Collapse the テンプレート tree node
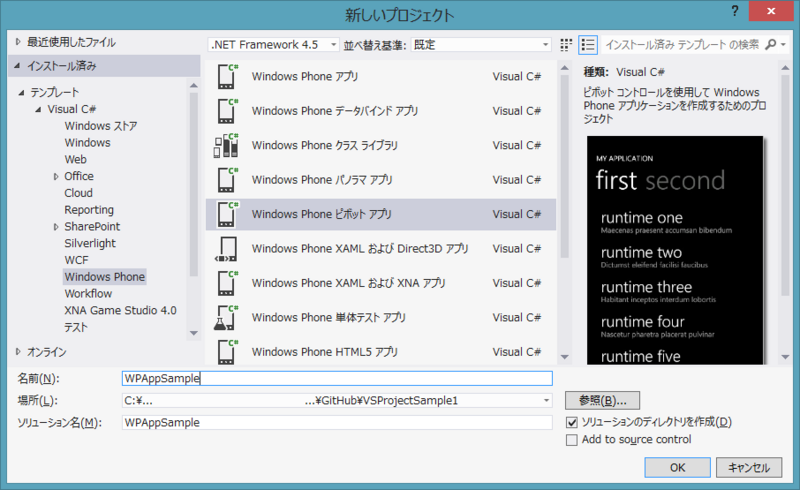 tap(21, 92)
